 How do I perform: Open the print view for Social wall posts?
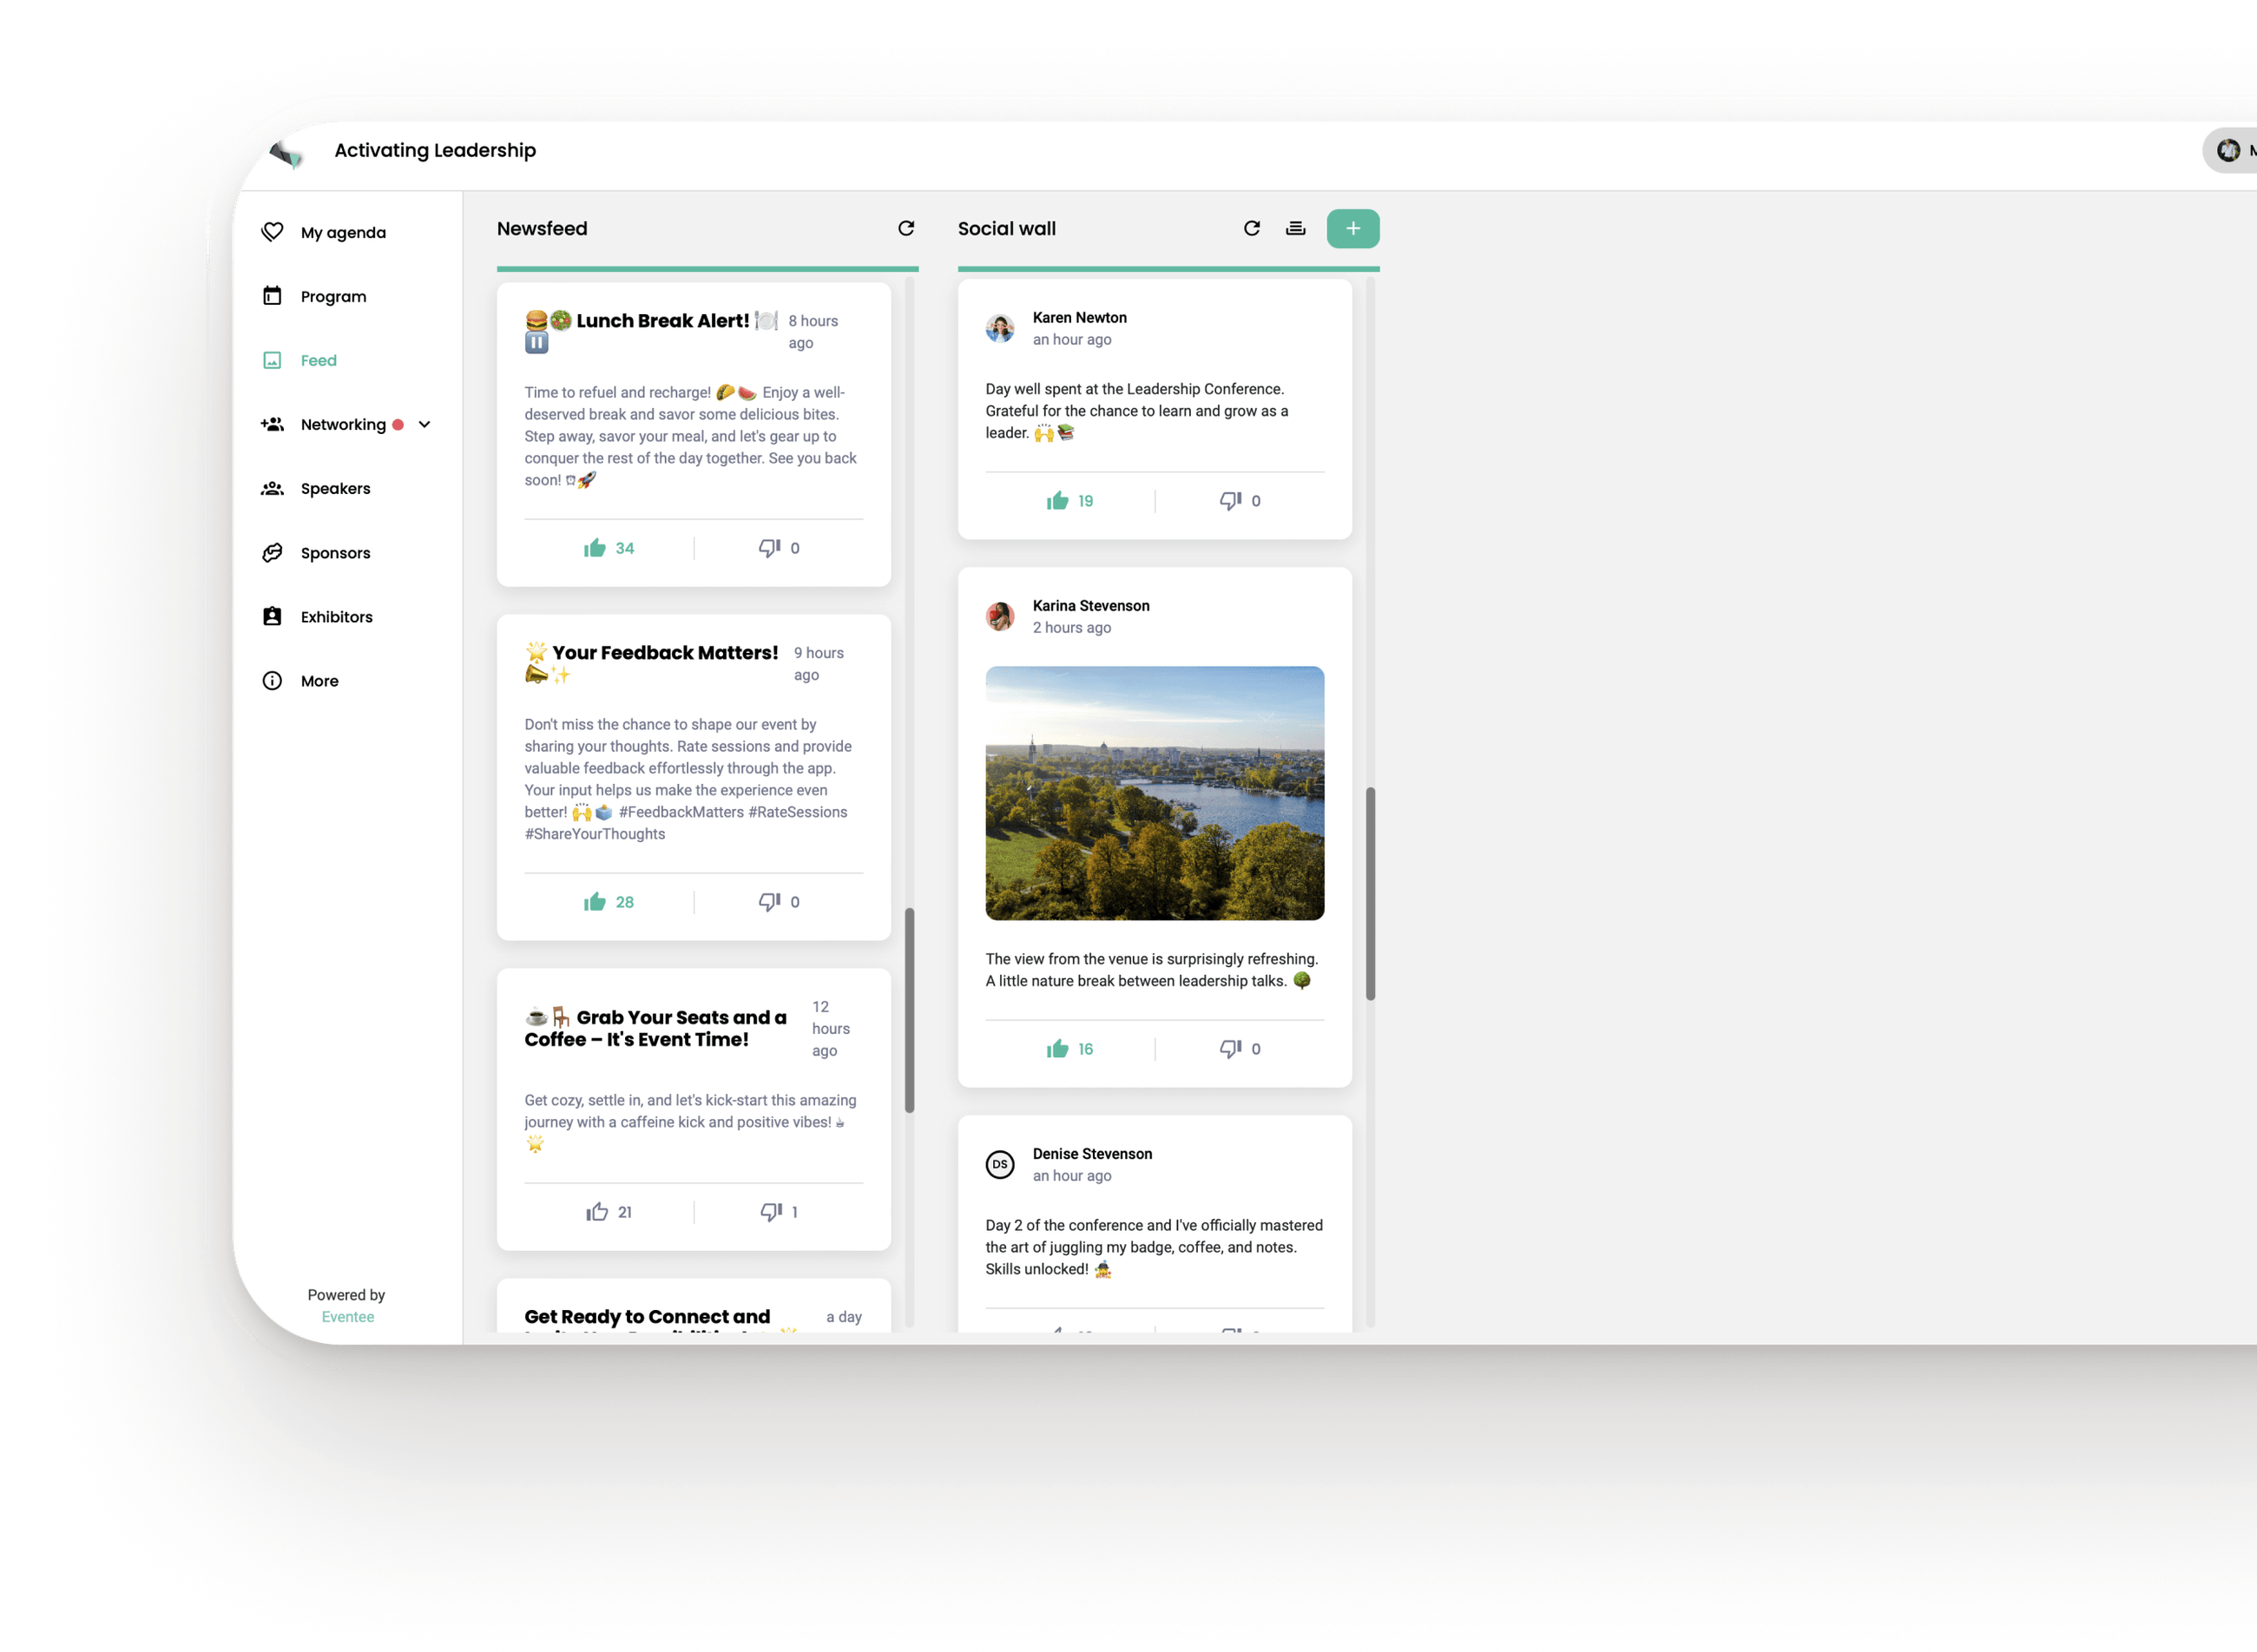tap(1296, 228)
